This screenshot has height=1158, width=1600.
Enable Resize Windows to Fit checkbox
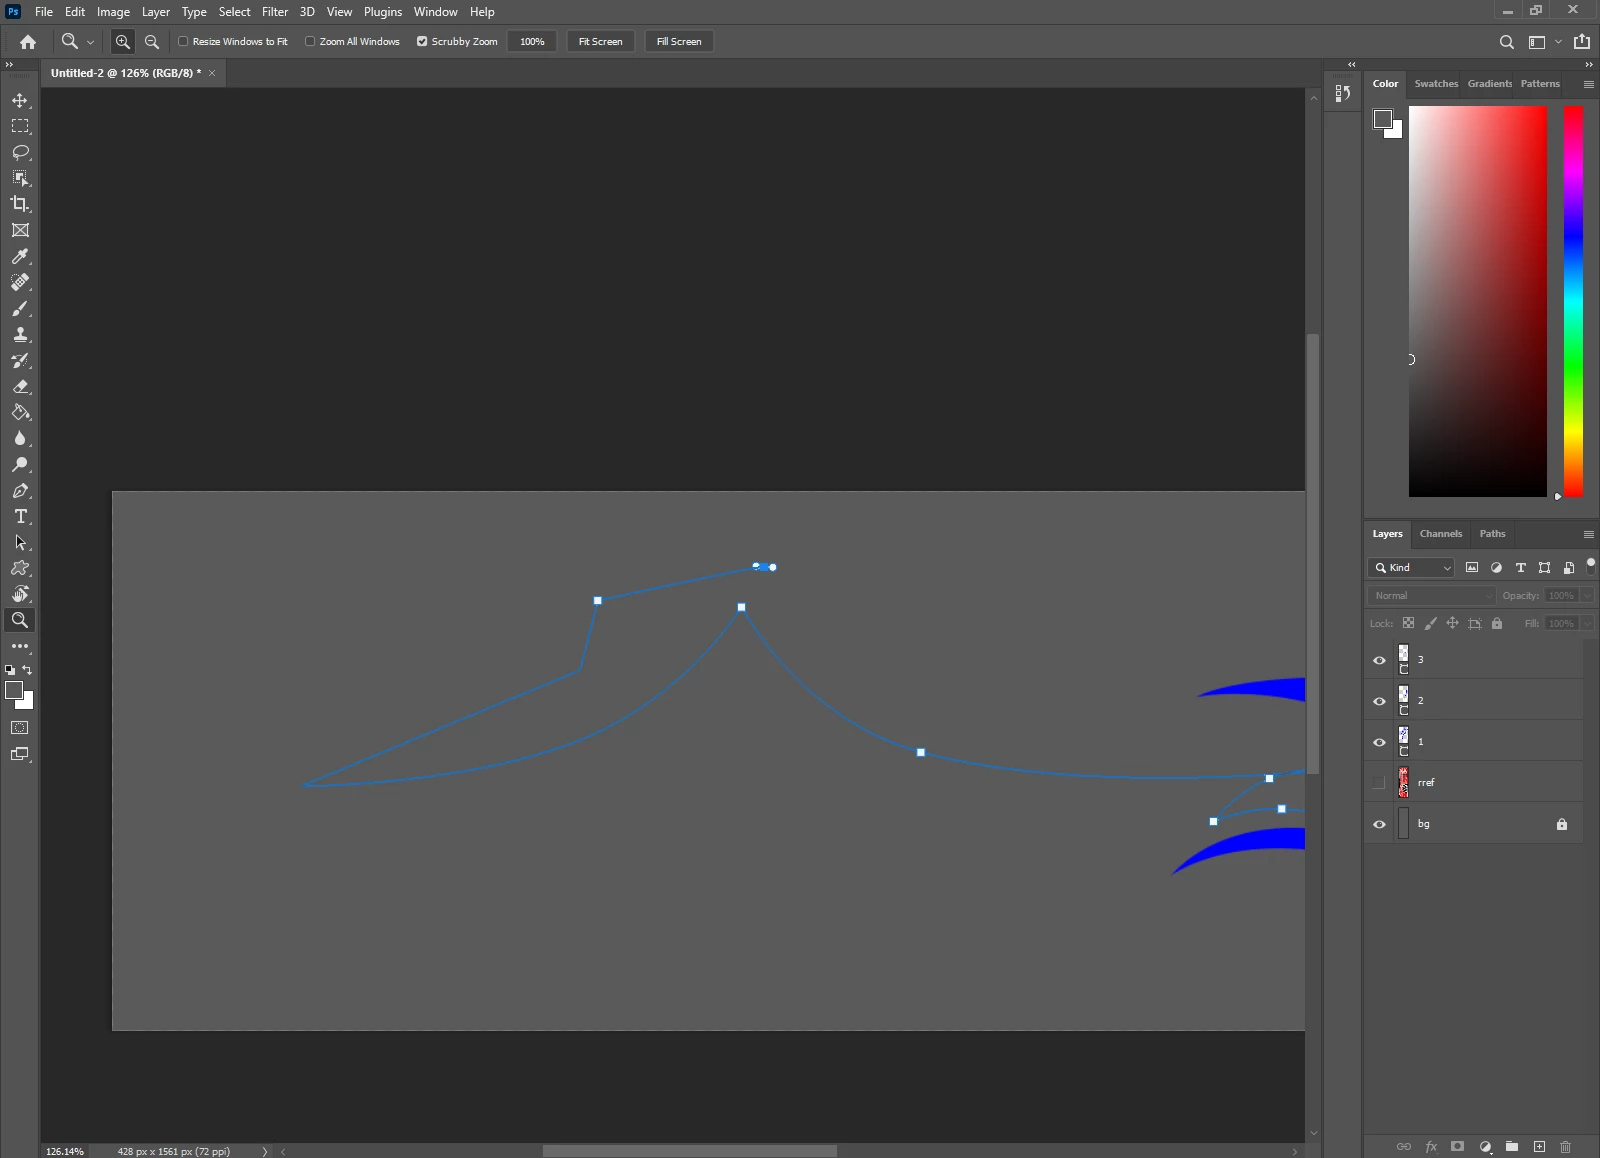pyautogui.click(x=183, y=42)
